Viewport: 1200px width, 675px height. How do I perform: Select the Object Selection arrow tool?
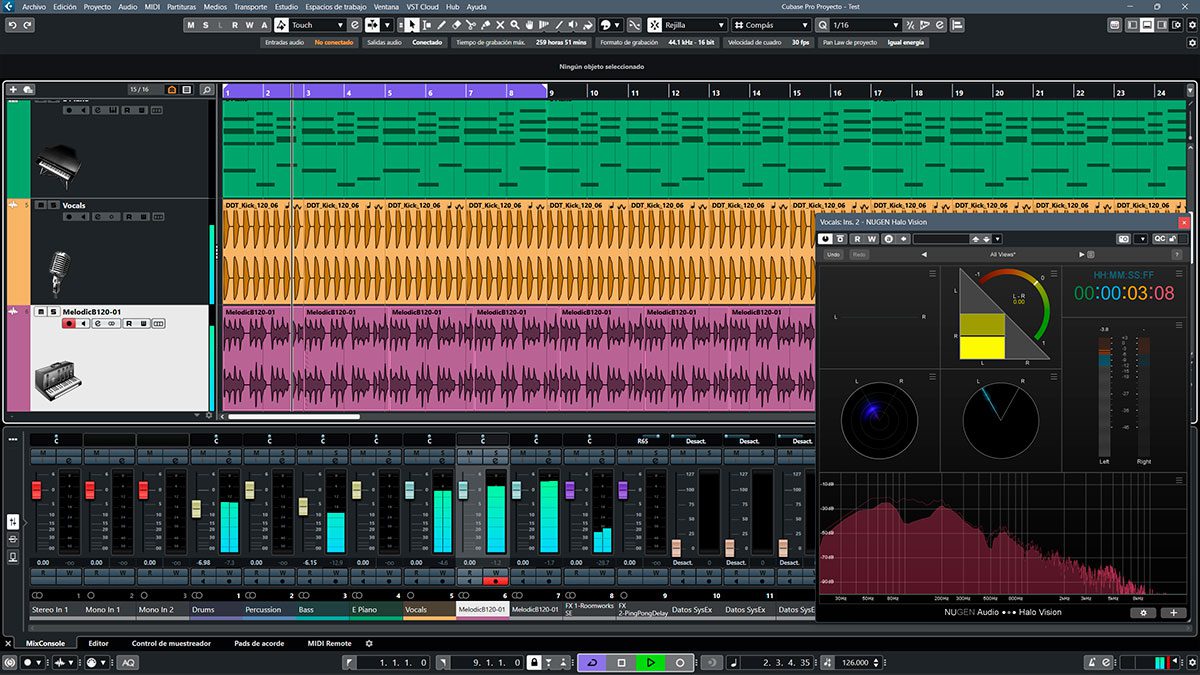click(x=414, y=25)
